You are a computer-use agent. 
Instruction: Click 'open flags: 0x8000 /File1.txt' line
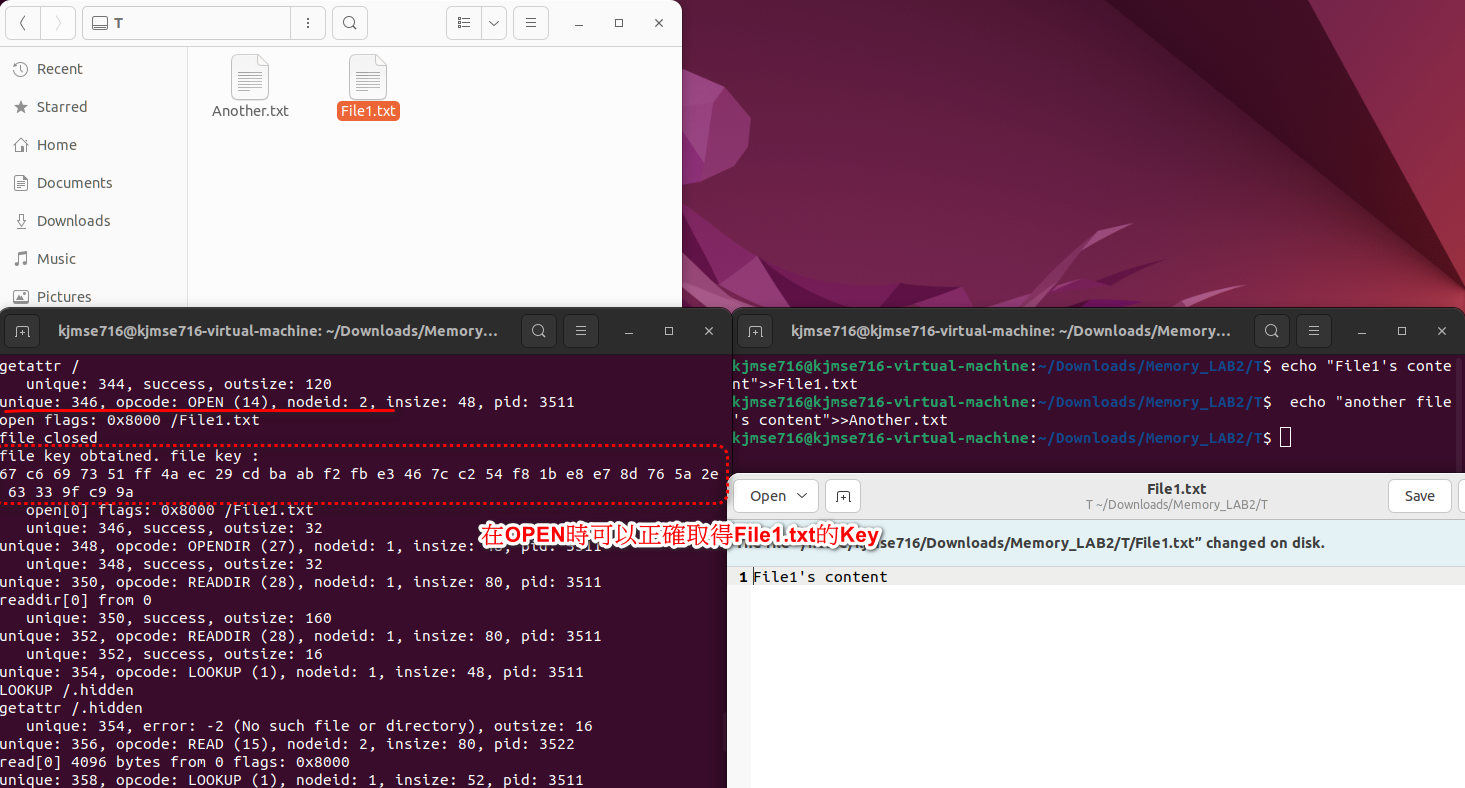130,420
